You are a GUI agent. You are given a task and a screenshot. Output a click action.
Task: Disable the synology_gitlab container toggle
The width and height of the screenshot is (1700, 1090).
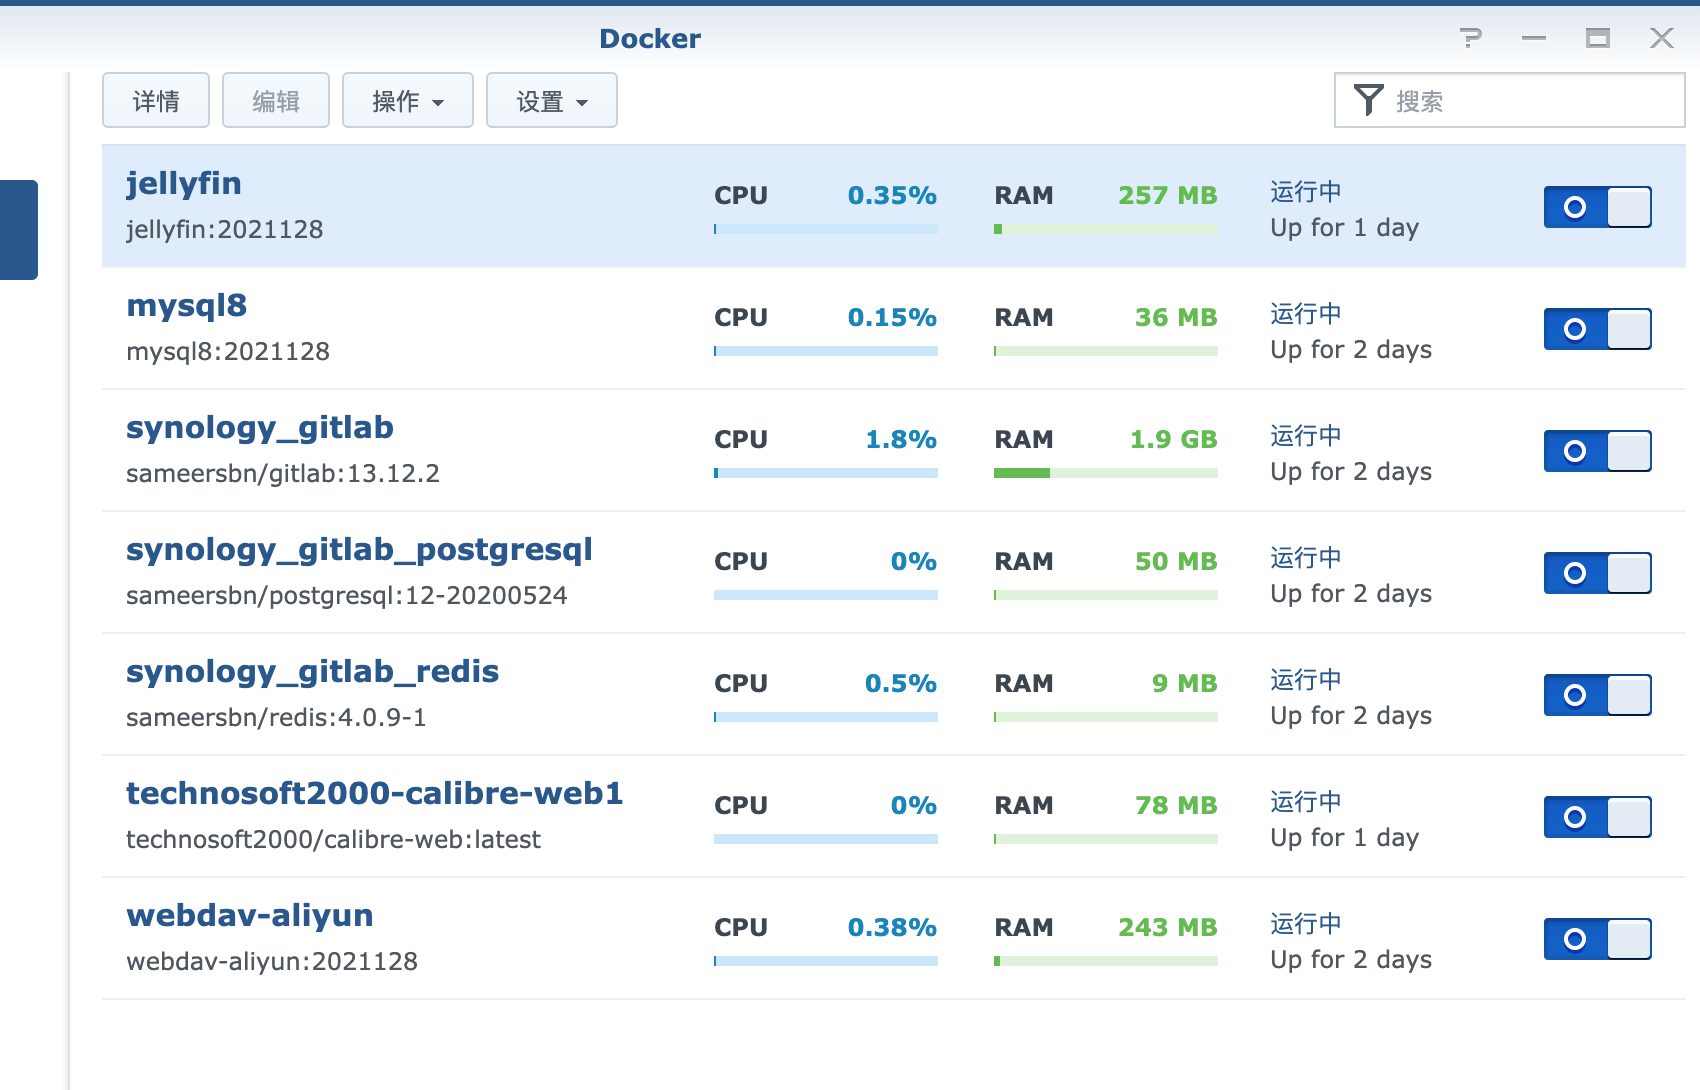click(x=1597, y=451)
